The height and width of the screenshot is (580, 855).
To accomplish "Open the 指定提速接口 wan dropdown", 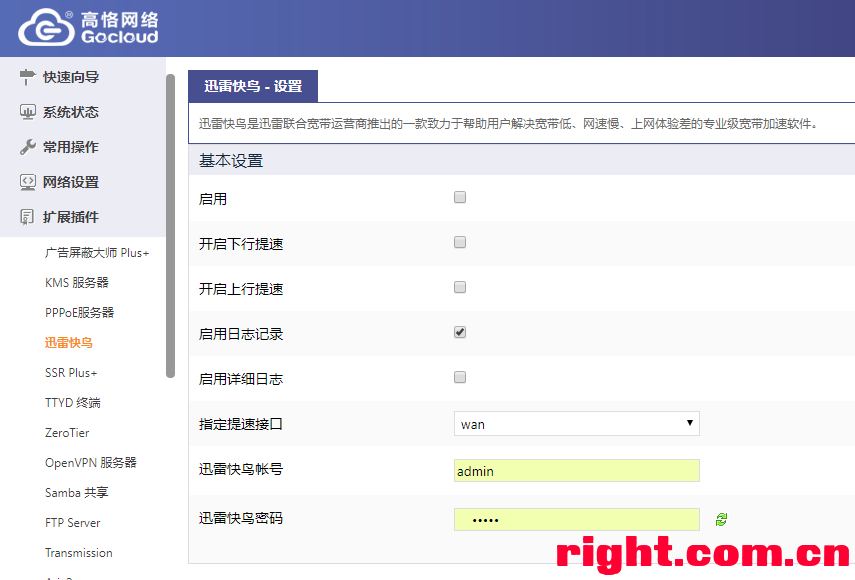I will [x=576, y=424].
